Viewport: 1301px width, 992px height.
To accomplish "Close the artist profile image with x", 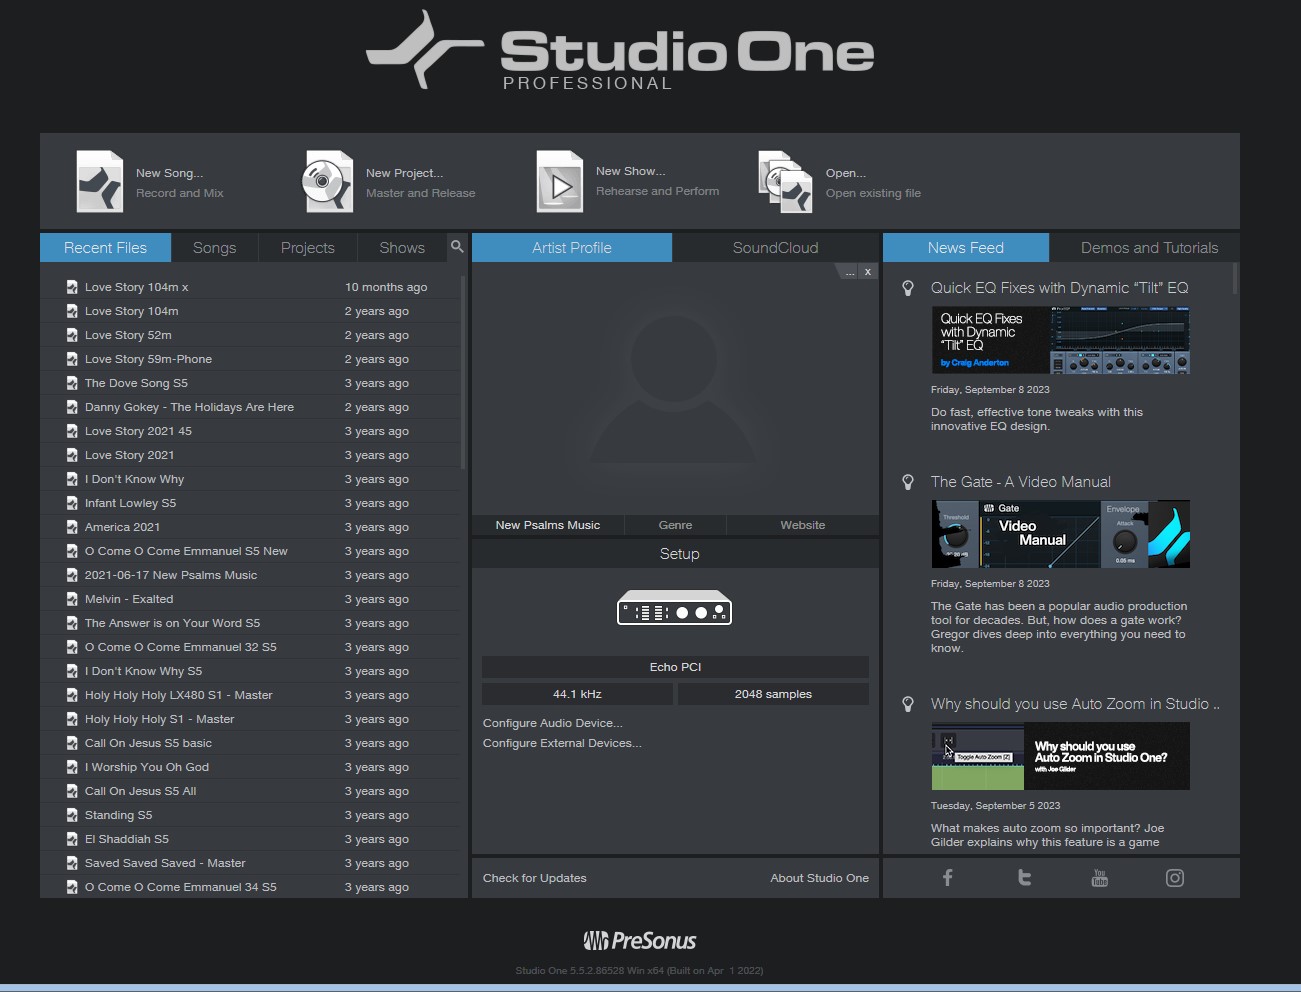I will pyautogui.click(x=868, y=272).
